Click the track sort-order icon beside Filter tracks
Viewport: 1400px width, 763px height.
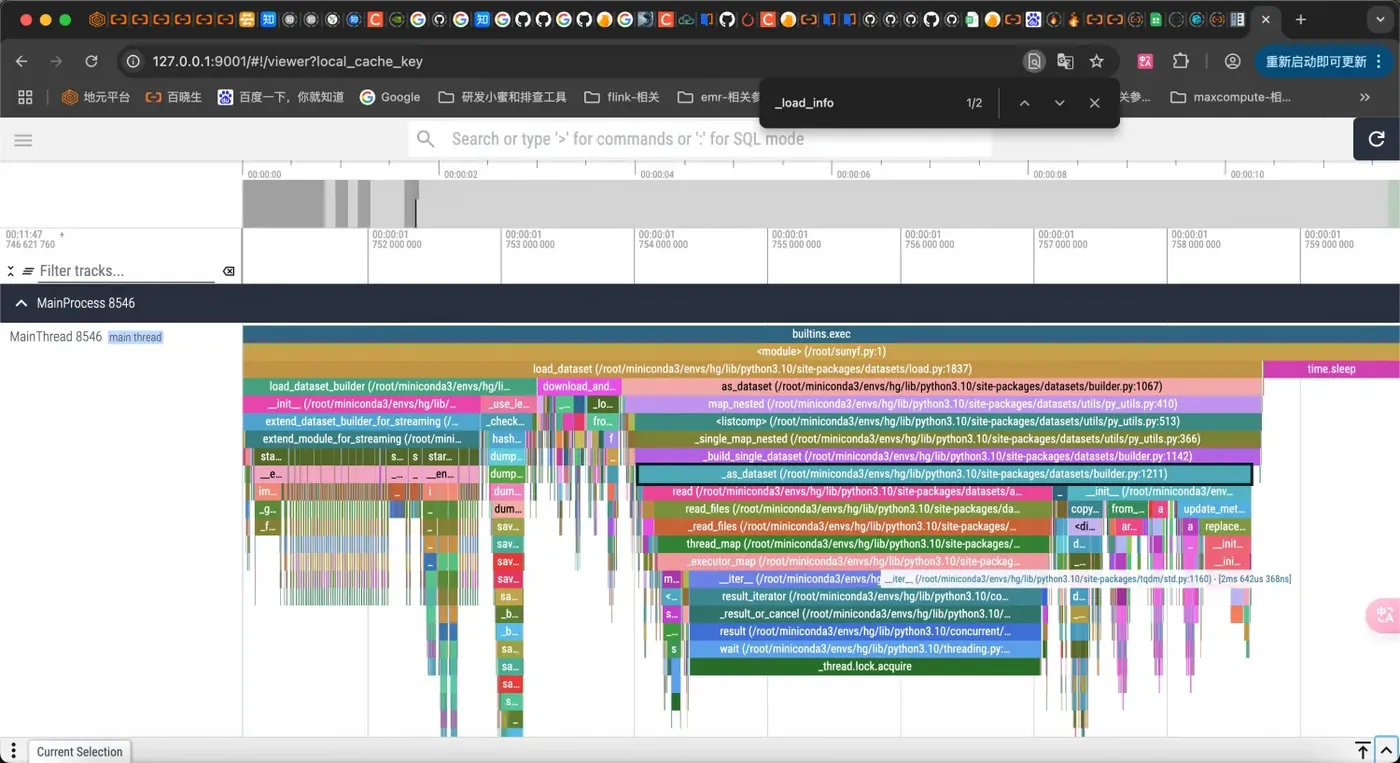pyautogui.click(x=28, y=271)
